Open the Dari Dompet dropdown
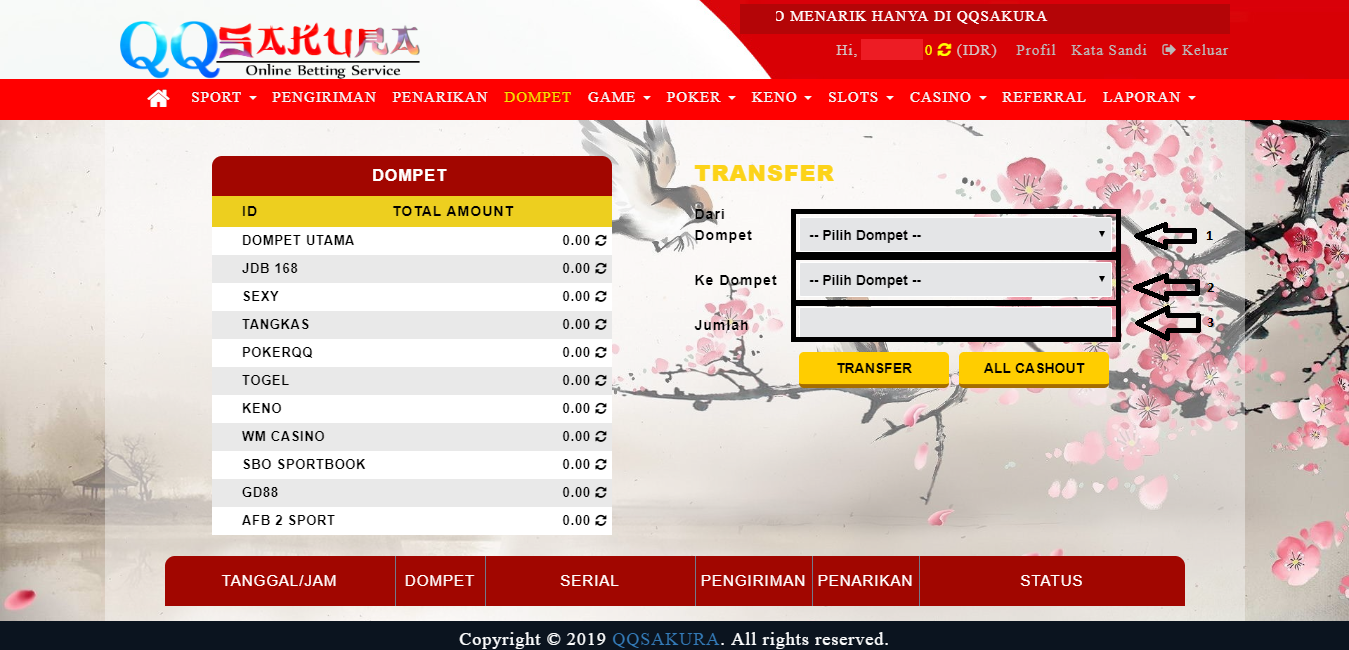Screen dimensions: 1349x650 957,235
